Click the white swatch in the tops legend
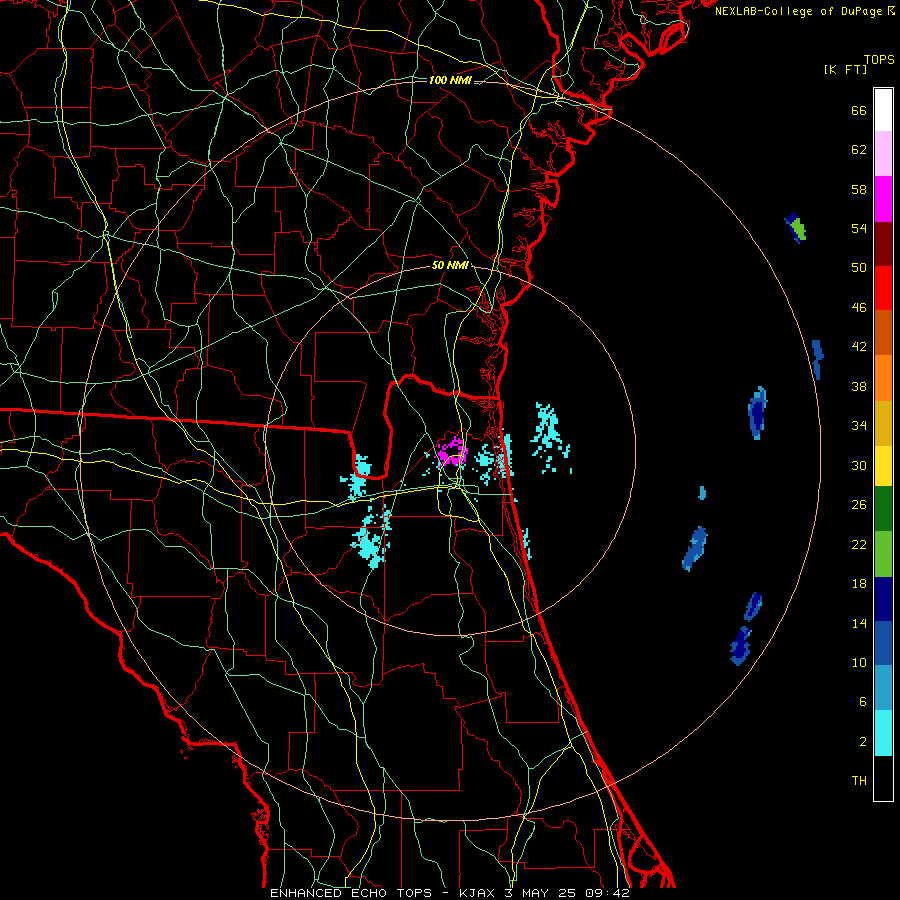 [883, 110]
